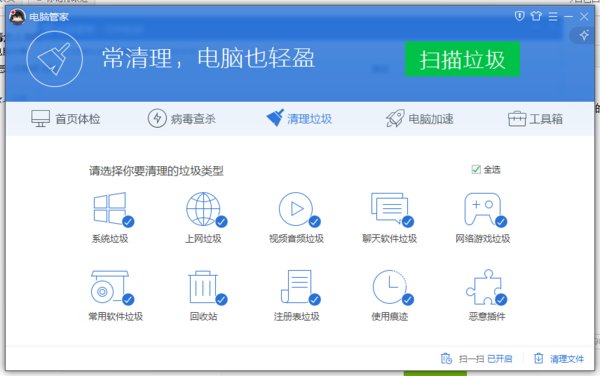Click the 网络游戏垃圾 label
600x376 pixels.
pos(483,239)
